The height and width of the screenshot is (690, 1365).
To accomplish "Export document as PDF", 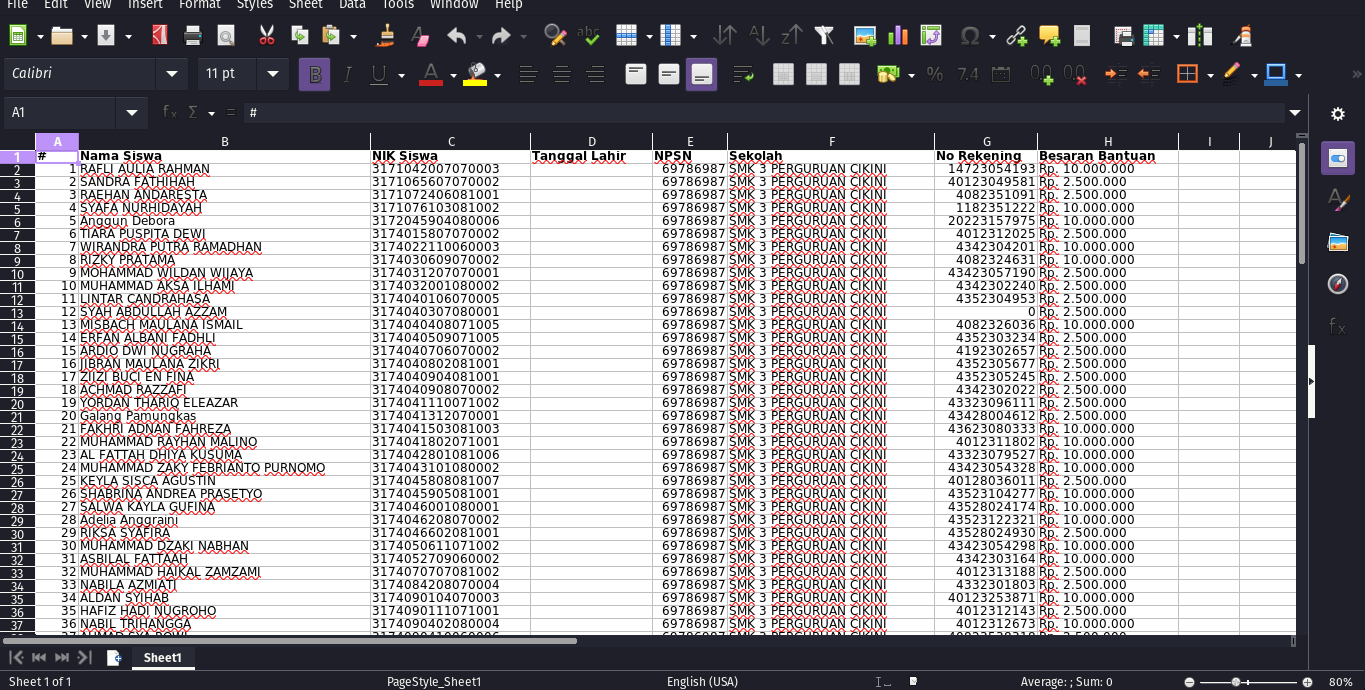I will [x=159, y=36].
